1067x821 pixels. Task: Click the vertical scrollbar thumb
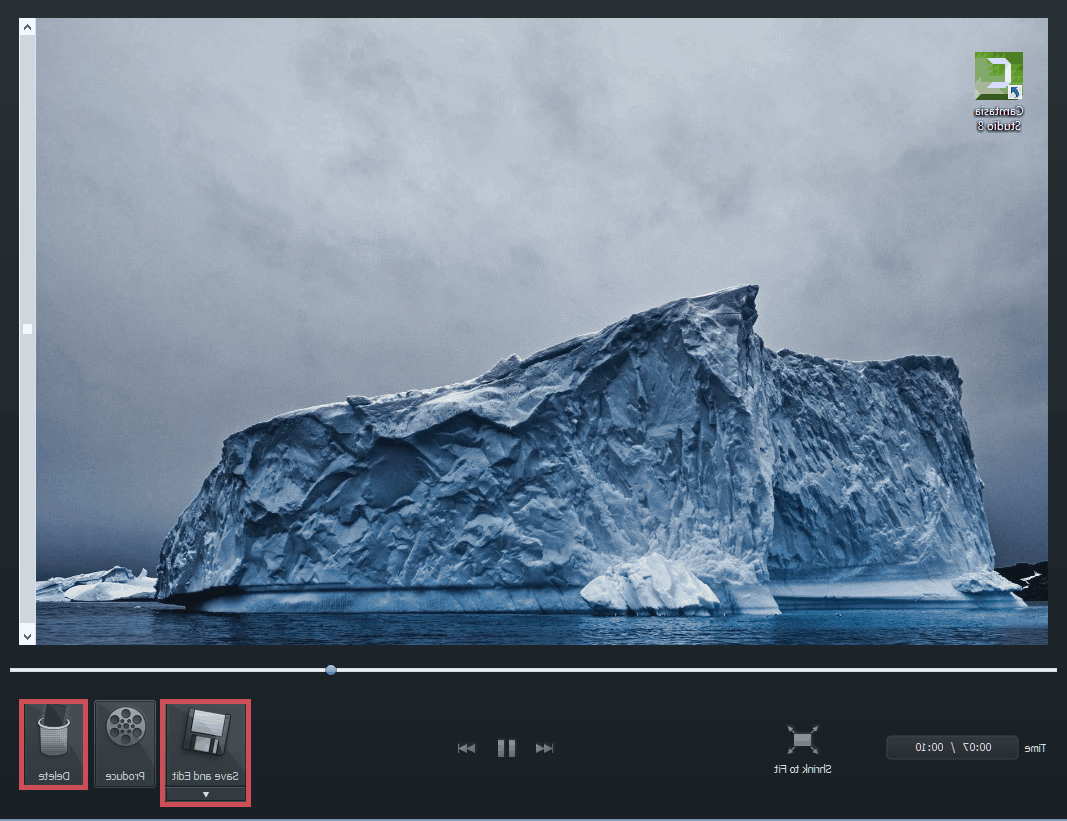(x=27, y=329)
